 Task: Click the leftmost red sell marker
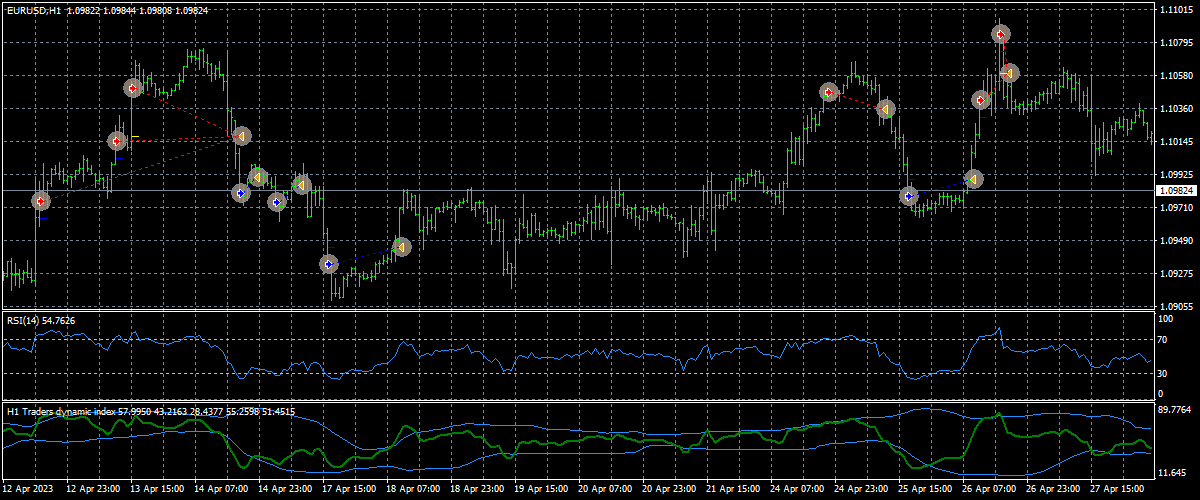41,201
